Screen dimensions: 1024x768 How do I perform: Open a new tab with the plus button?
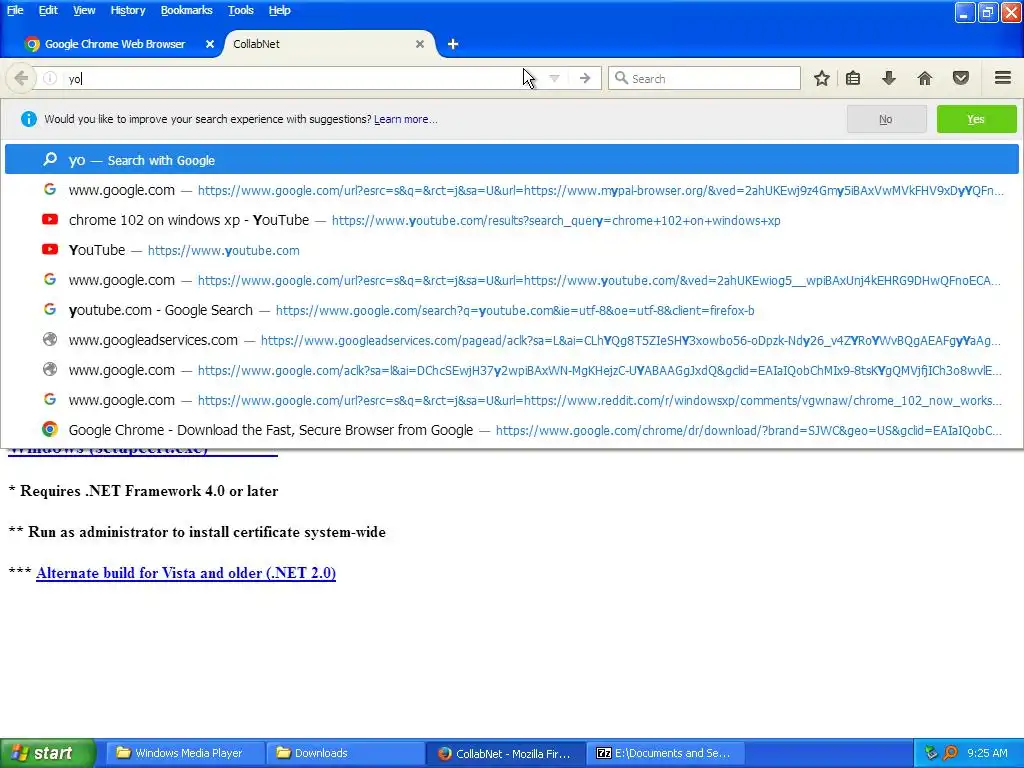pos(453,44)
